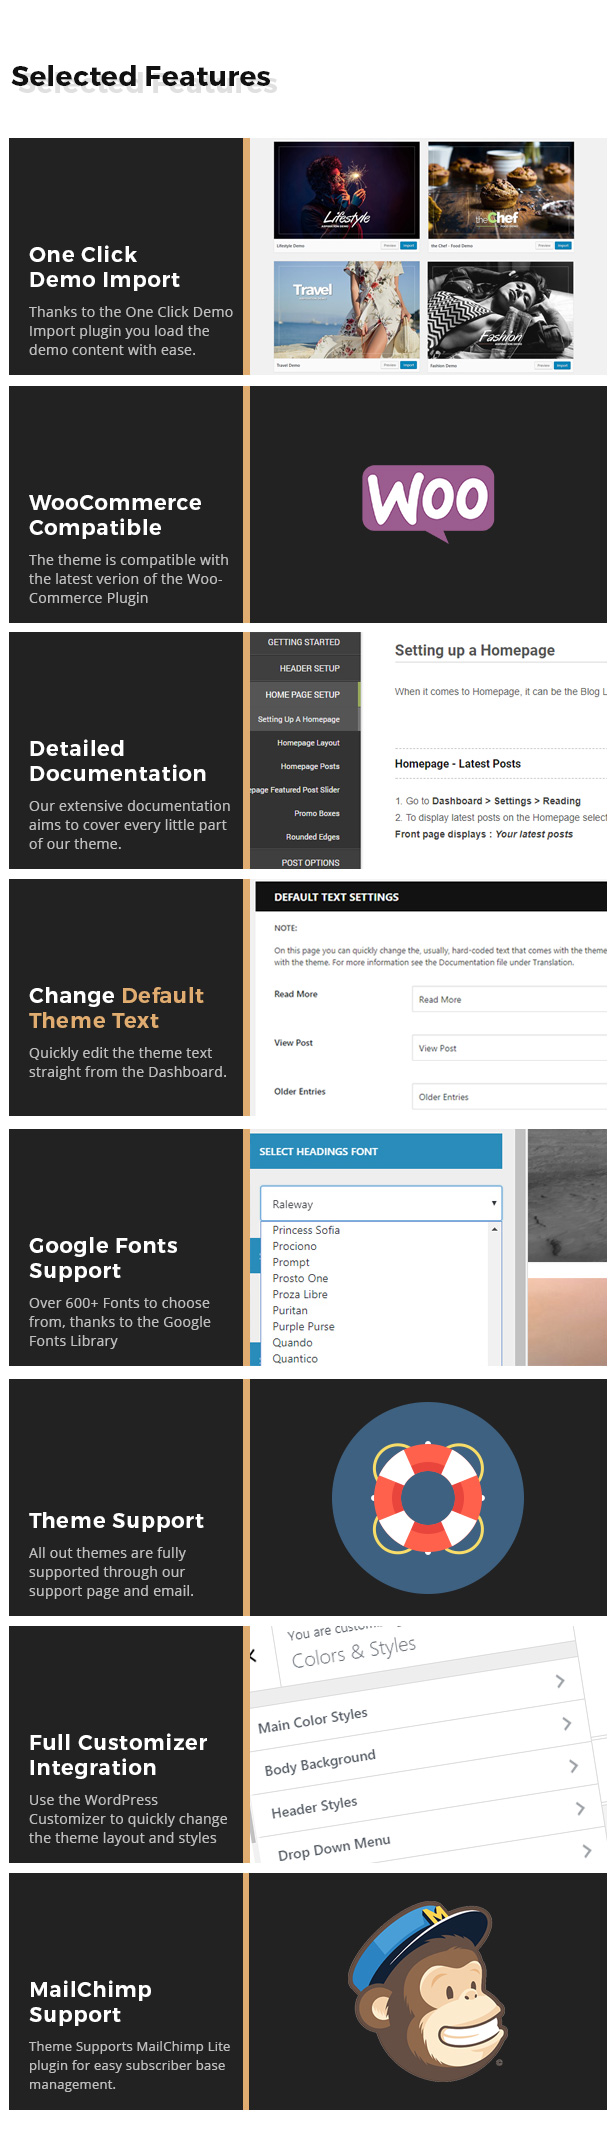The image size is (616, 2151).
Task: Open GETTING STARTED documentation section
Action: coord(304,642)
